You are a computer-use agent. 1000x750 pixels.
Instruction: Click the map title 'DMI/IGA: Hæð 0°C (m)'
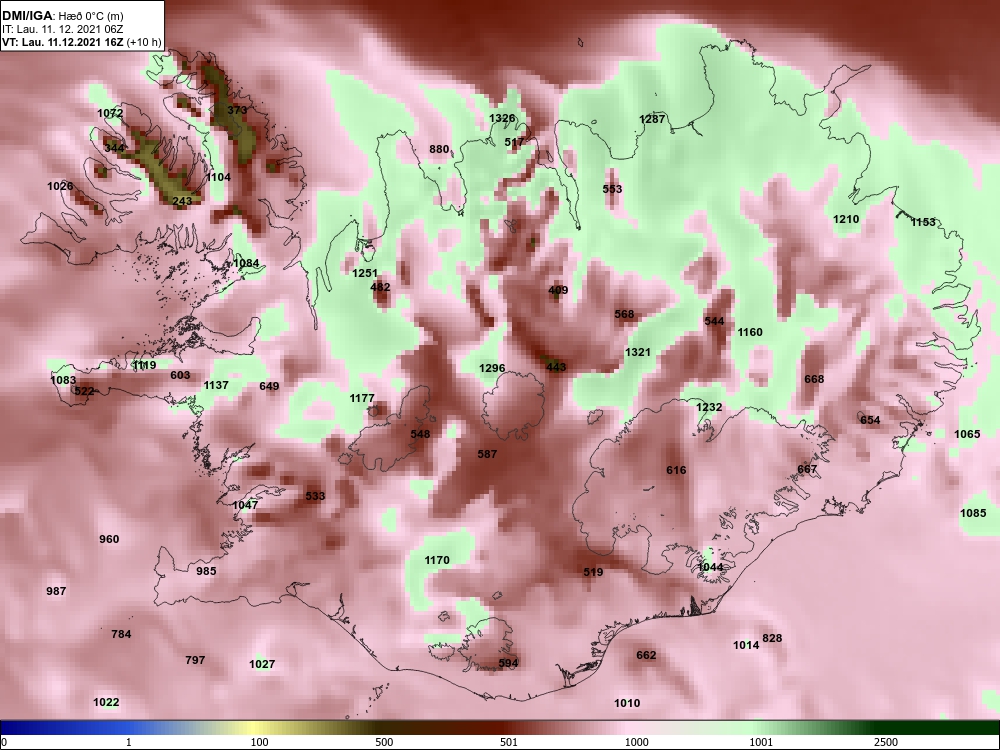(x=63, y=16)
